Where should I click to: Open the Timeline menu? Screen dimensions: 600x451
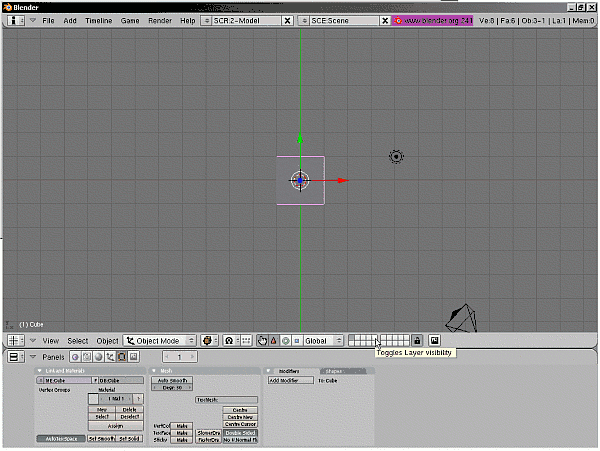pyautogui.click(x=99, y=21)
